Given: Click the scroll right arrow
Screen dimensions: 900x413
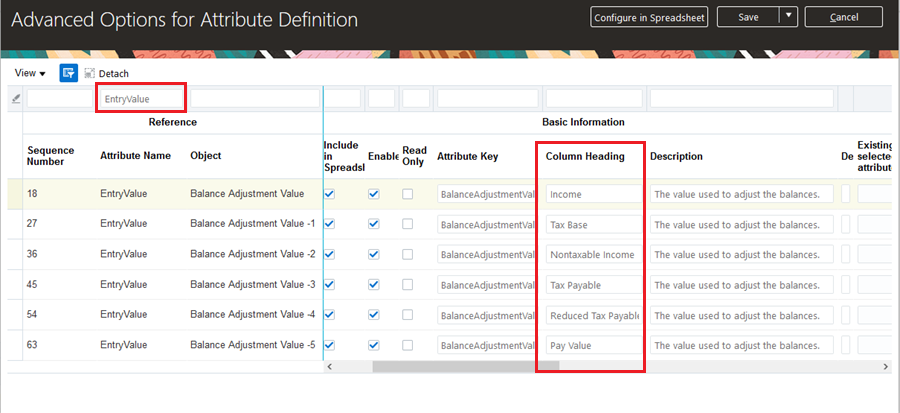Looking at the screenshot, I should pos(885,367).
